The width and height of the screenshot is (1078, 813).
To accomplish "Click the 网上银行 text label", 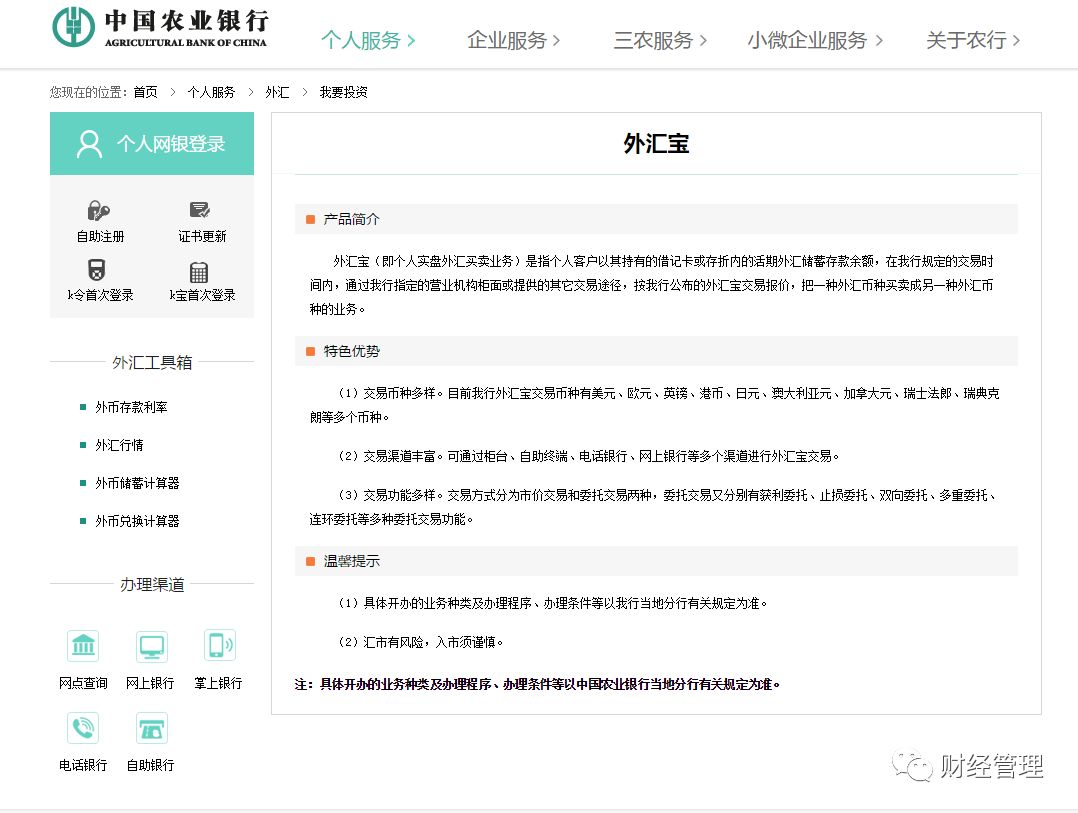I will (150, 683).
